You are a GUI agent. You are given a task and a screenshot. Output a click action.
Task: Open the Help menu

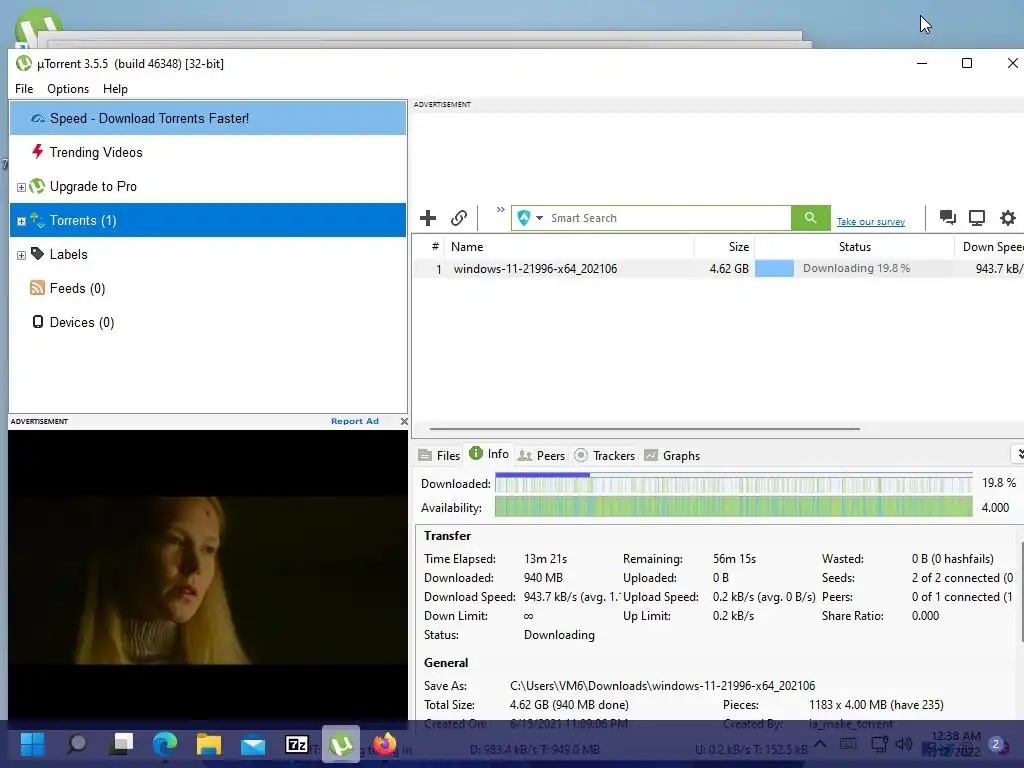[x=116, y=89]
